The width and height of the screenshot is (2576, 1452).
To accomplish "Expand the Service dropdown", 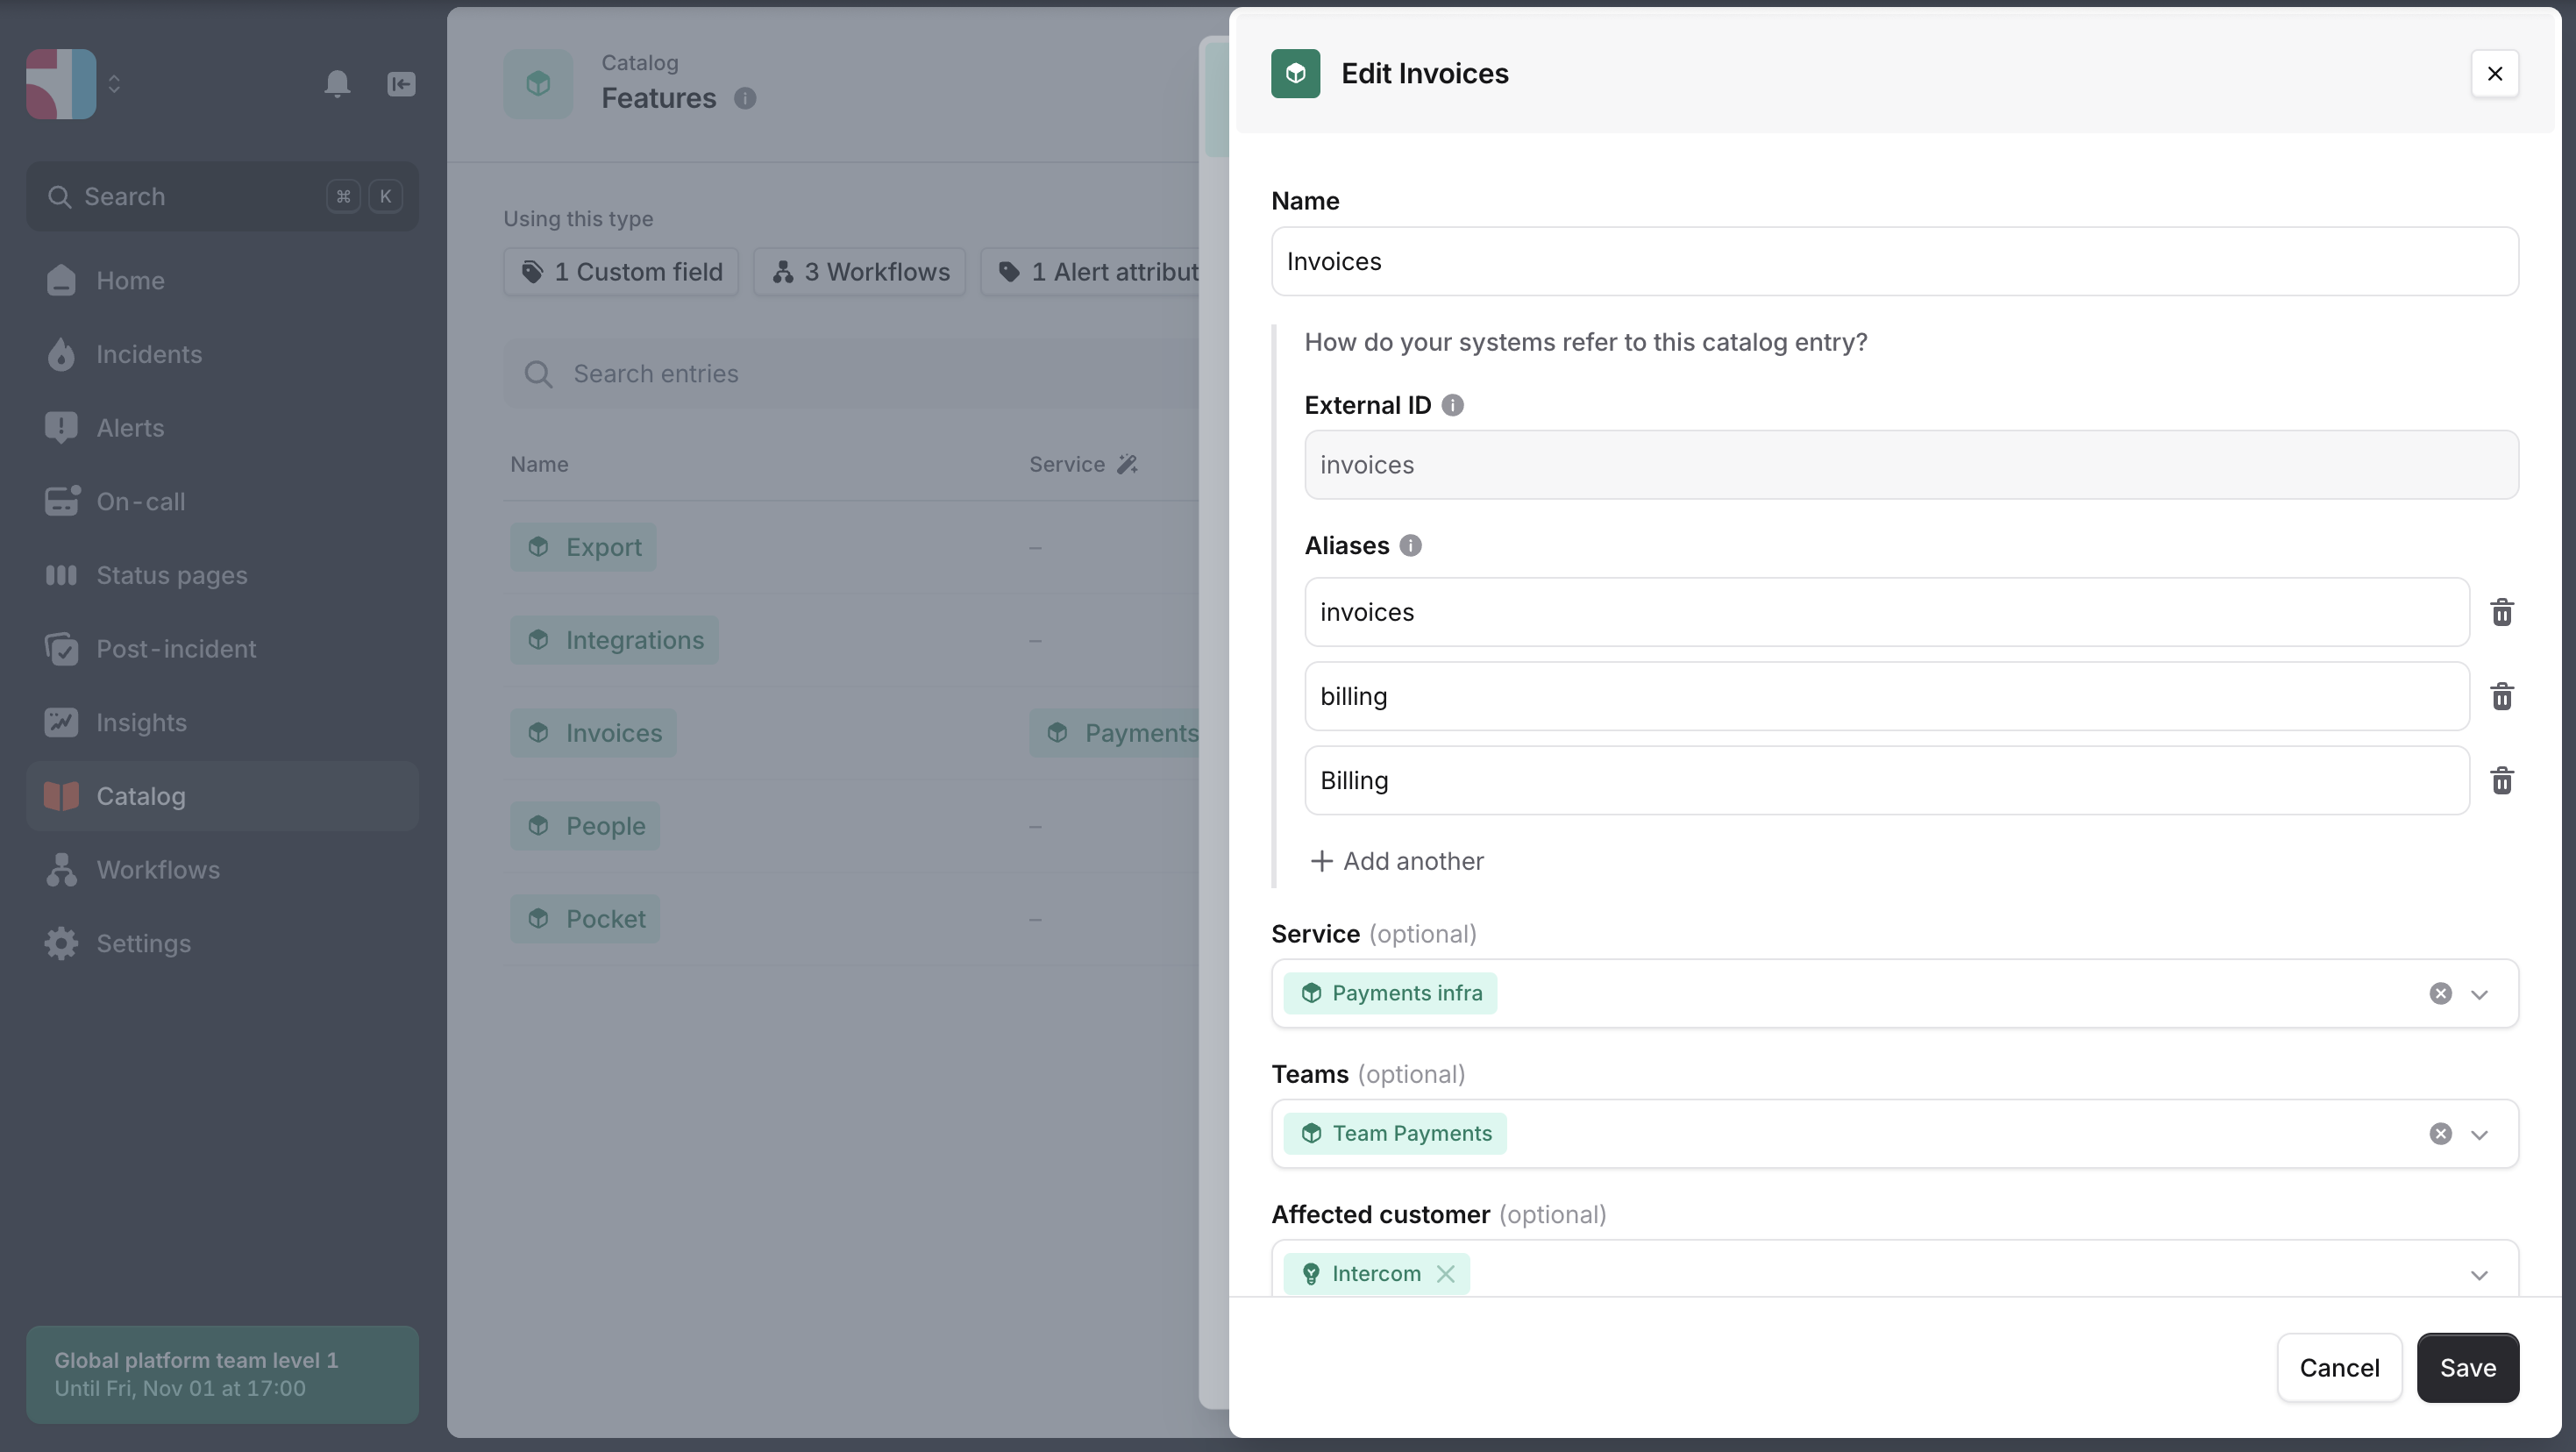I will click(2479, 994).
